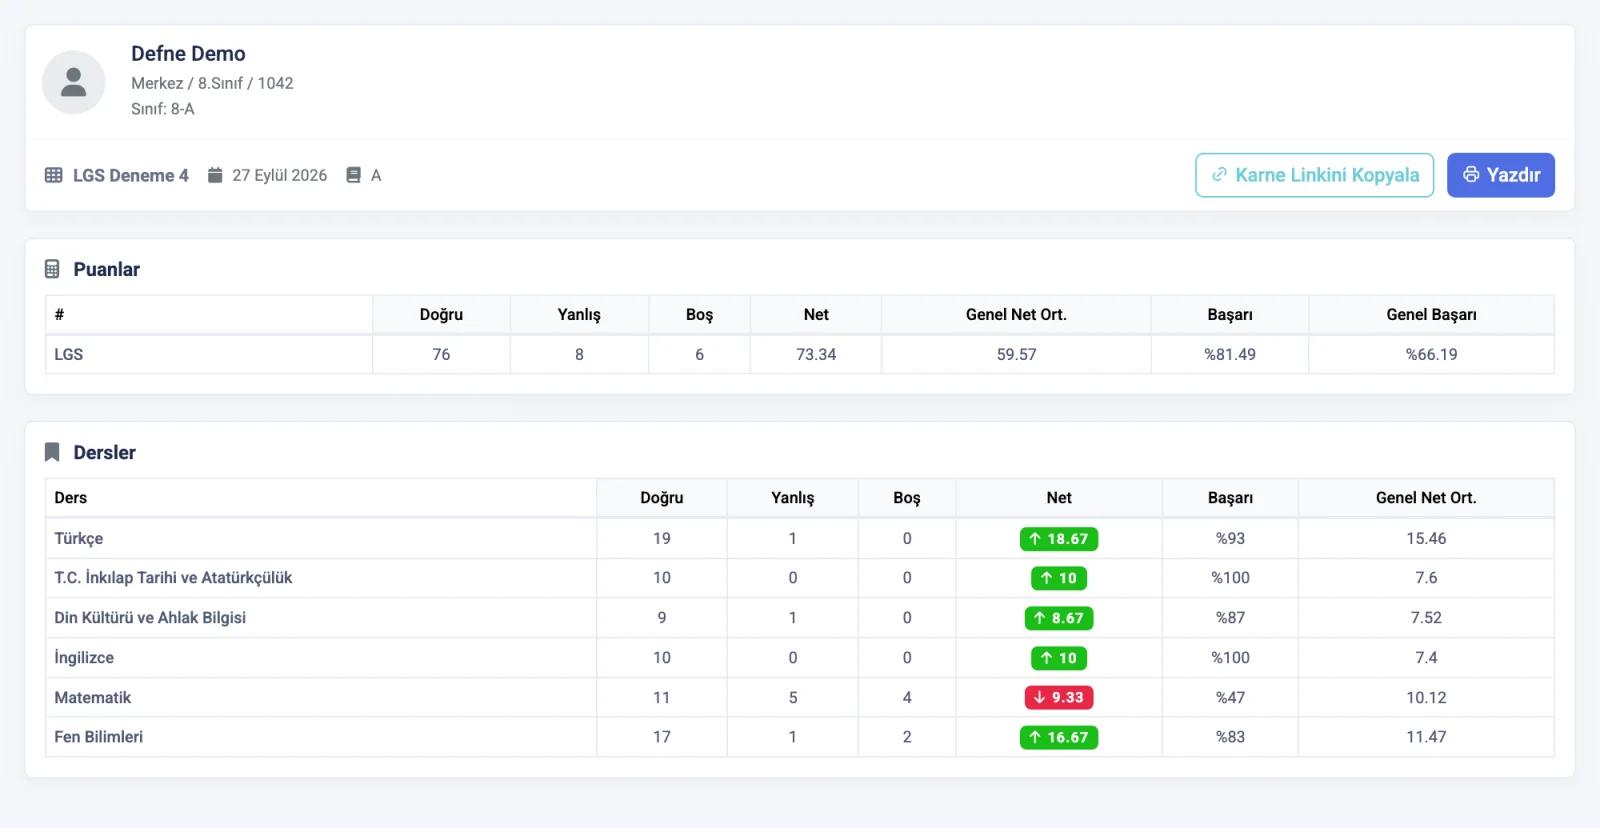Screen dimensions: 1600x832
Task: Click the Sınıf: 8-A text
Action: click(x=163, y=109)
